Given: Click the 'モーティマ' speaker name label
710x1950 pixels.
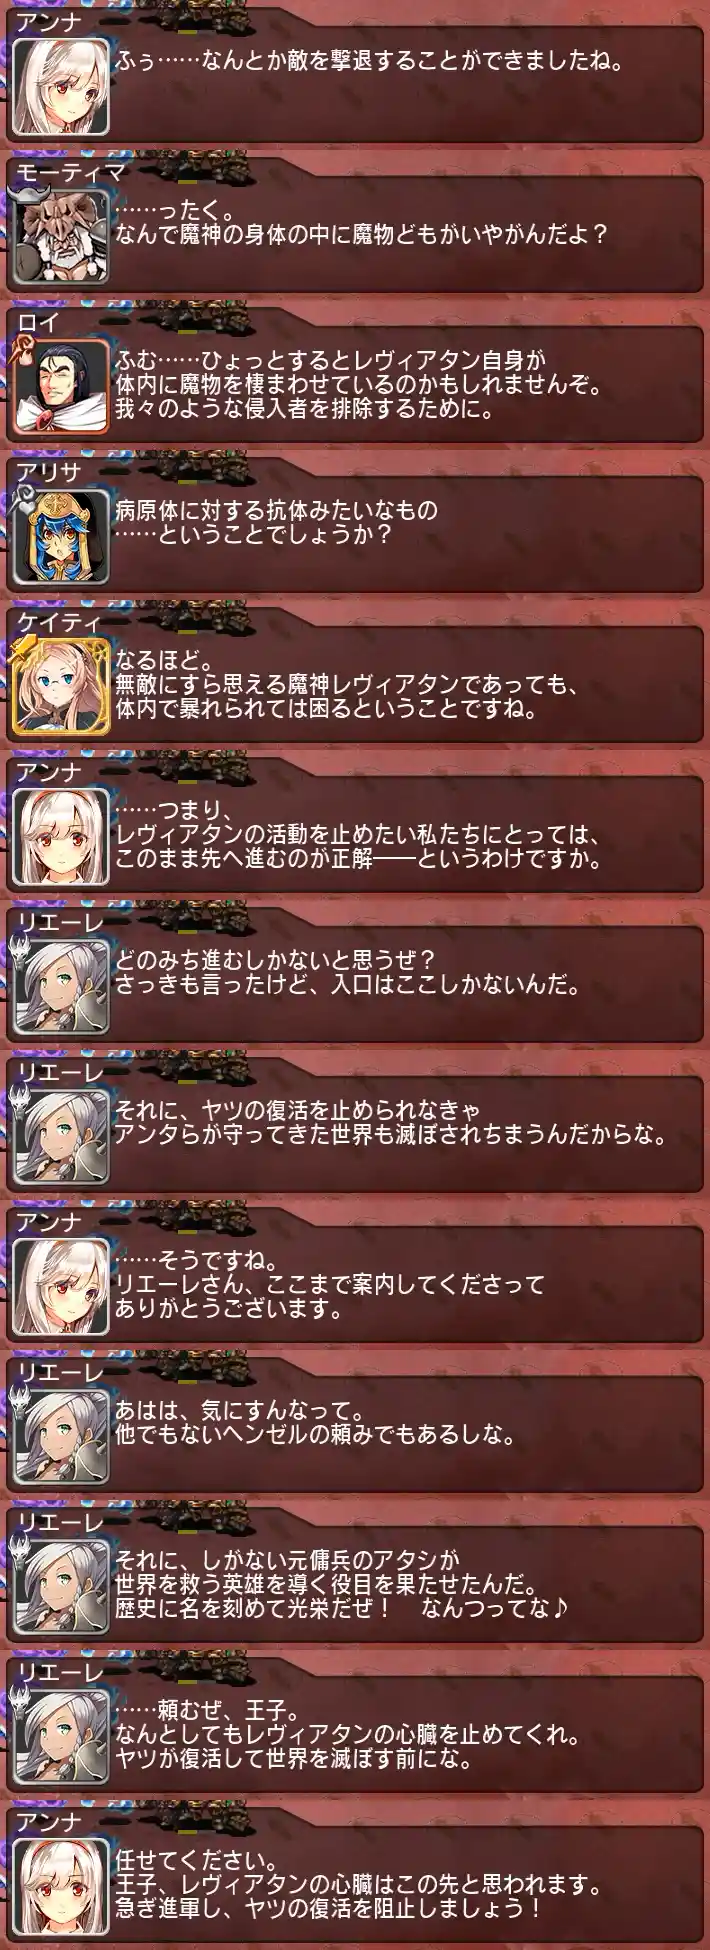Looking at the screenshot, I should pos(71,172).
